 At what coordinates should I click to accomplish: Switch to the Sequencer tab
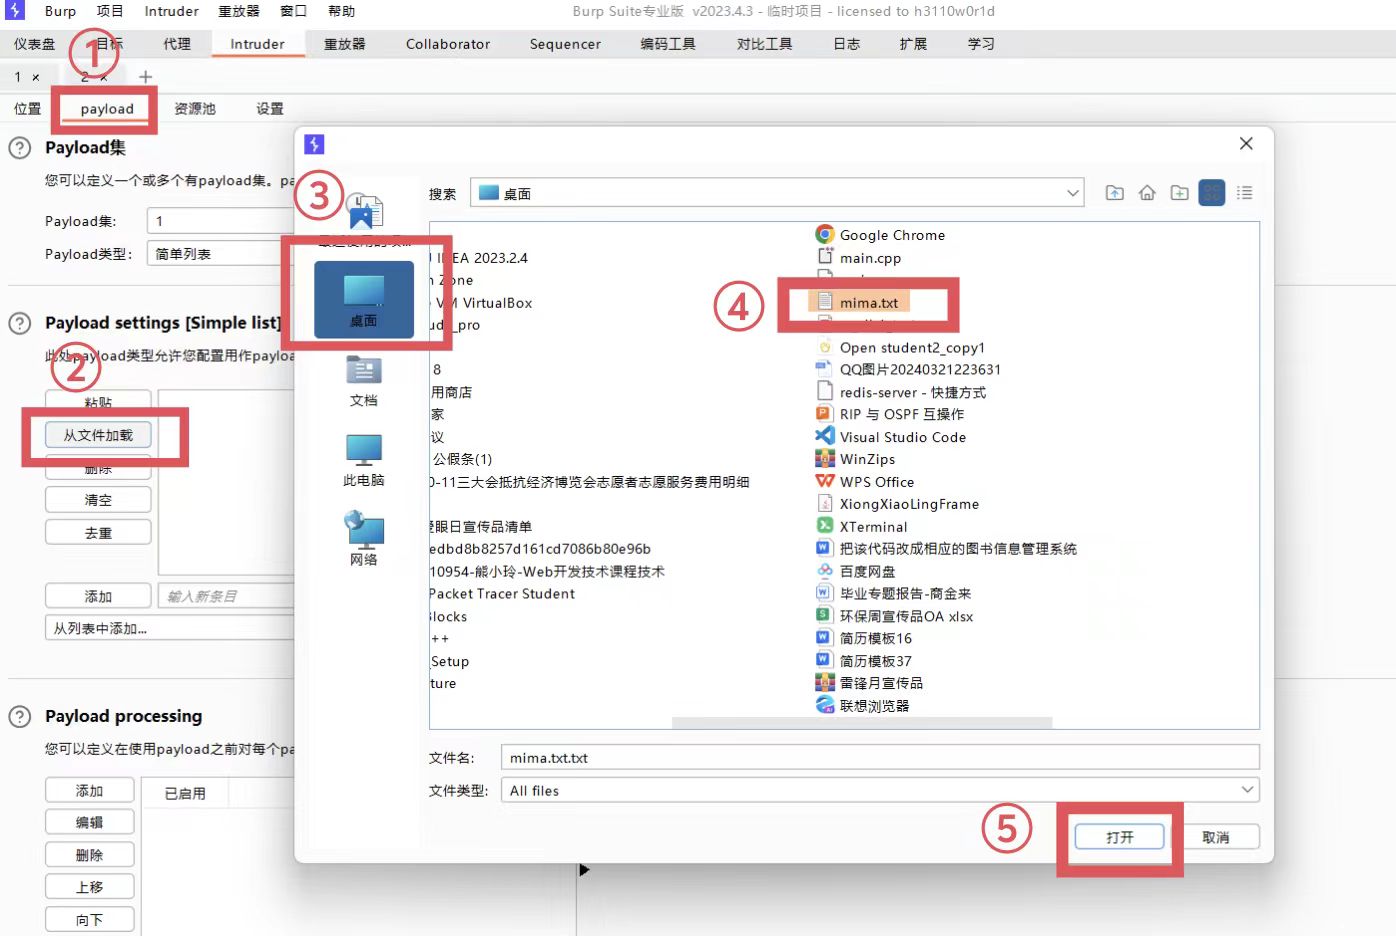pos(565,44)
